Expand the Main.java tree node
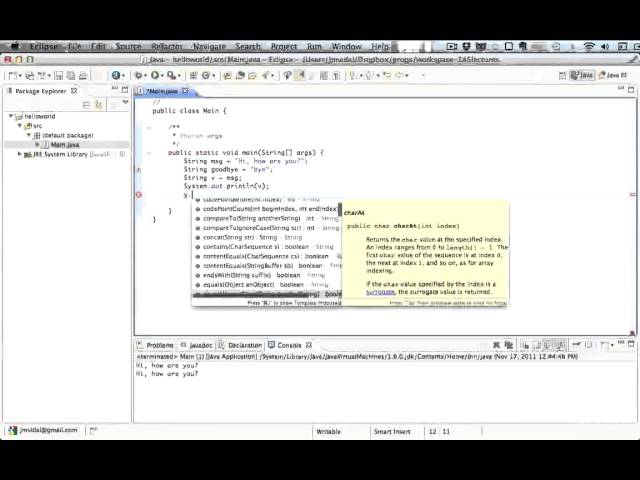Screen dimensions: 640x480 pos(38,144)
